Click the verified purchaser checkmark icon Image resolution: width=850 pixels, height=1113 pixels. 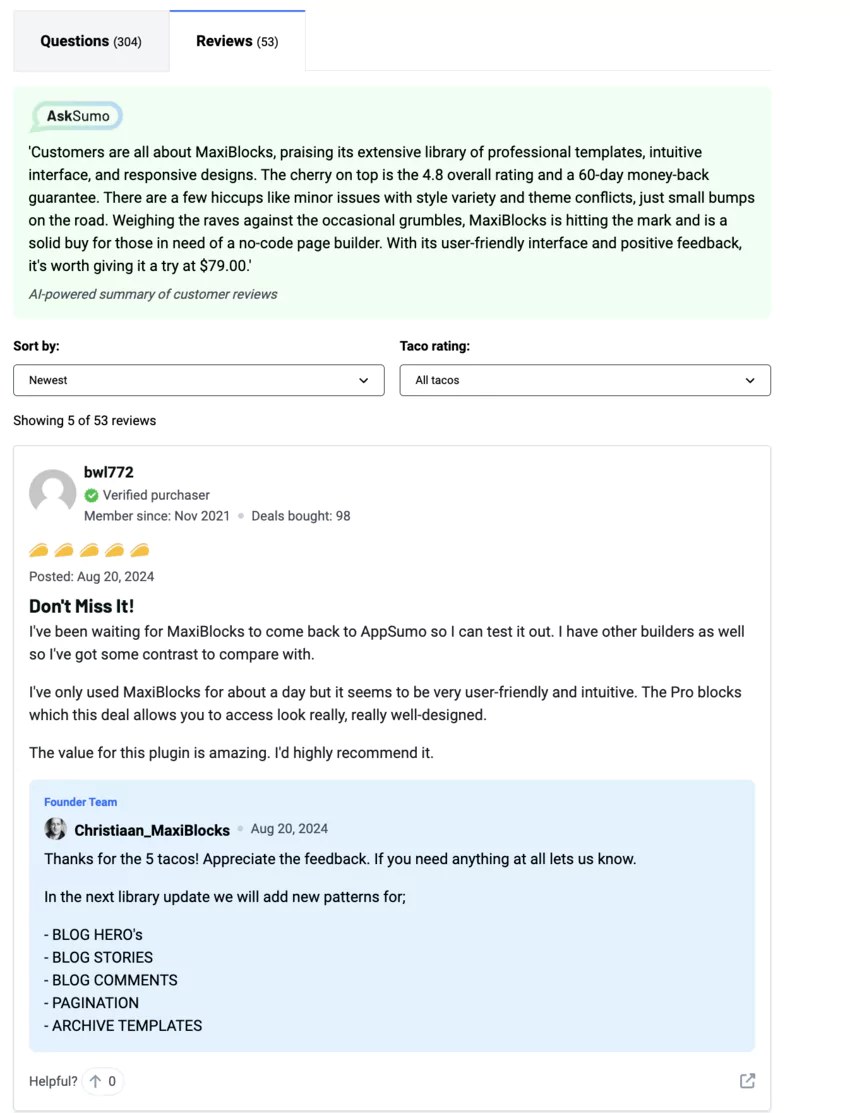90,495
